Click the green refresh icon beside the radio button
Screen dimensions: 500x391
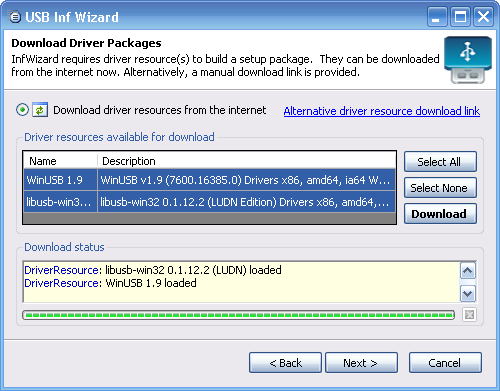(40, 110)
